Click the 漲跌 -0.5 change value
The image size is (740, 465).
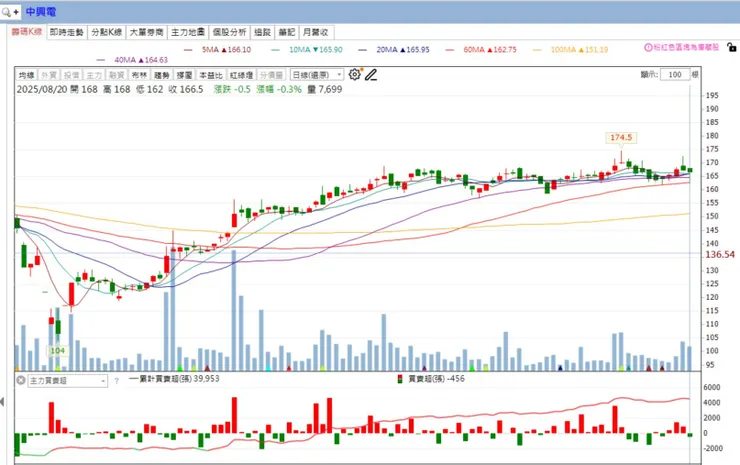click(232, 89)
